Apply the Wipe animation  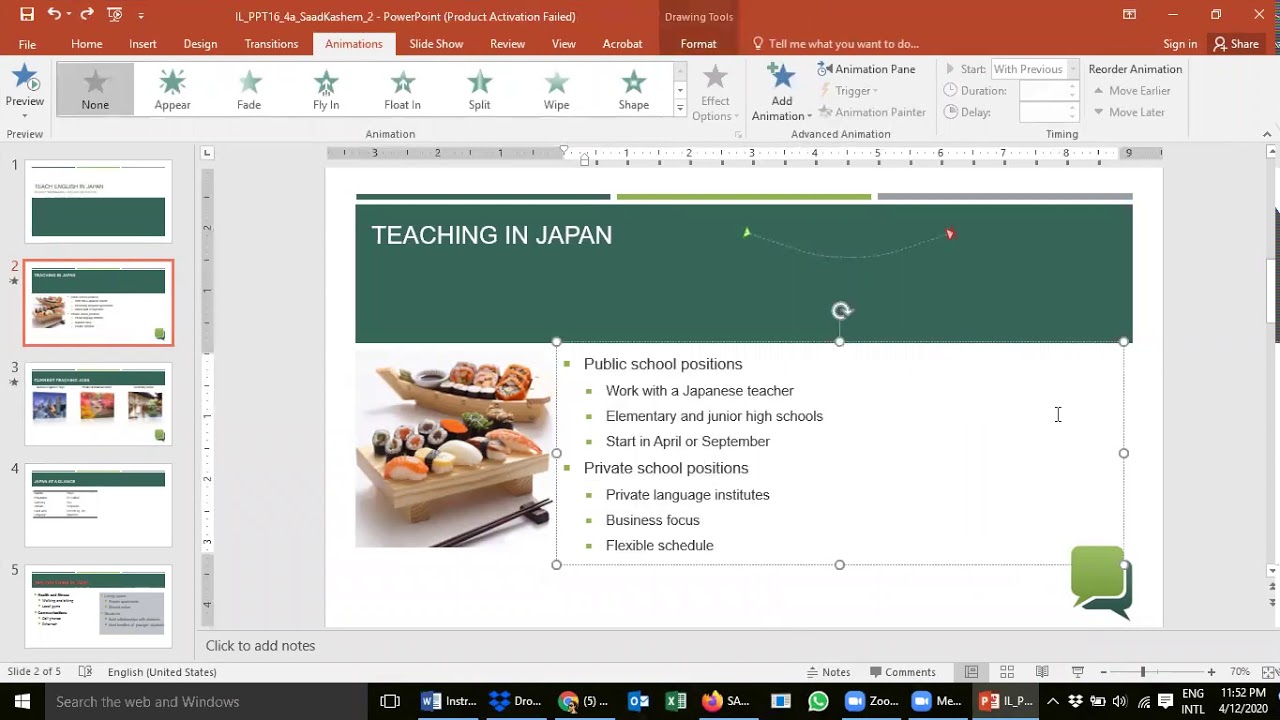pos(557,89)
